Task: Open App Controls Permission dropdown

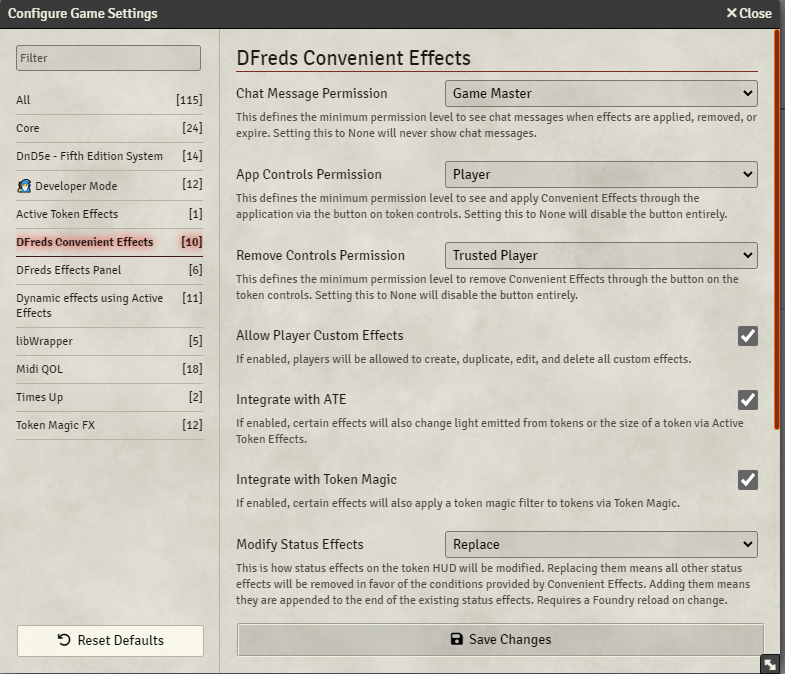Action: (601, 175)
